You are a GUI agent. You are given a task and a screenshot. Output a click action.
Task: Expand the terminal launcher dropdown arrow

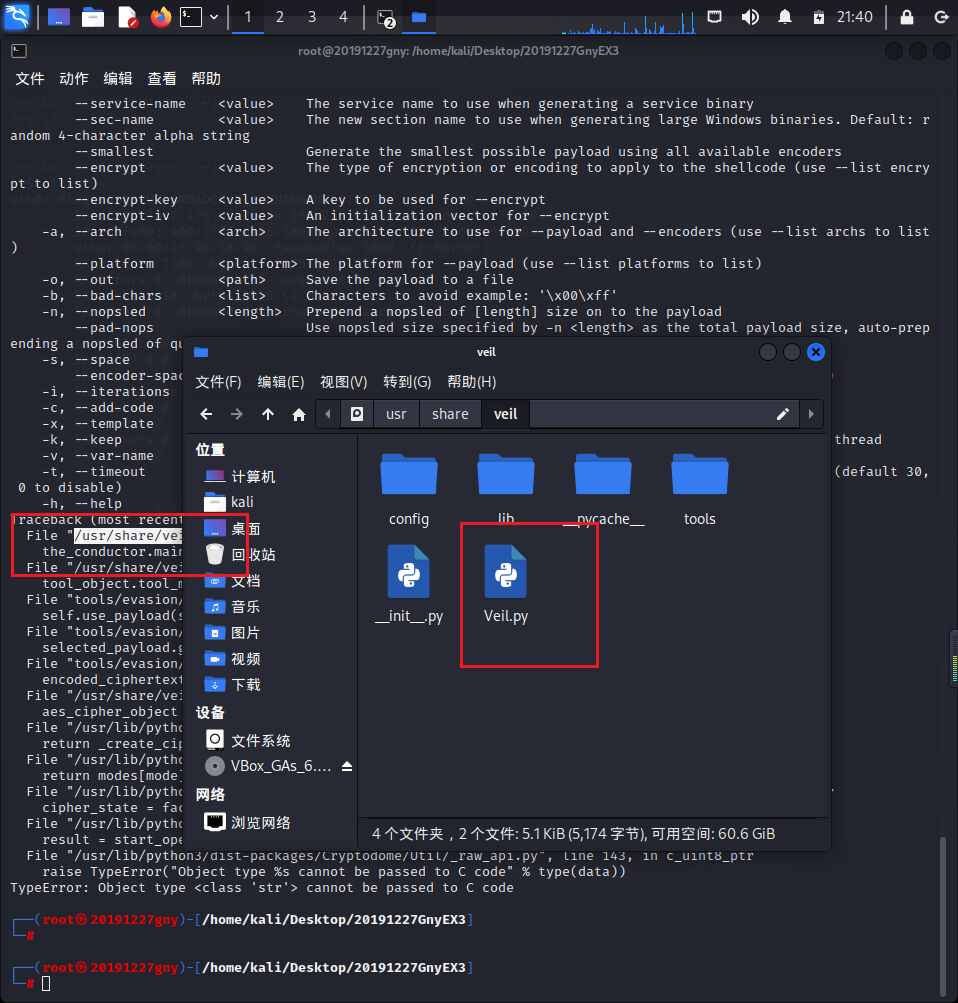(x=214, y=17)
